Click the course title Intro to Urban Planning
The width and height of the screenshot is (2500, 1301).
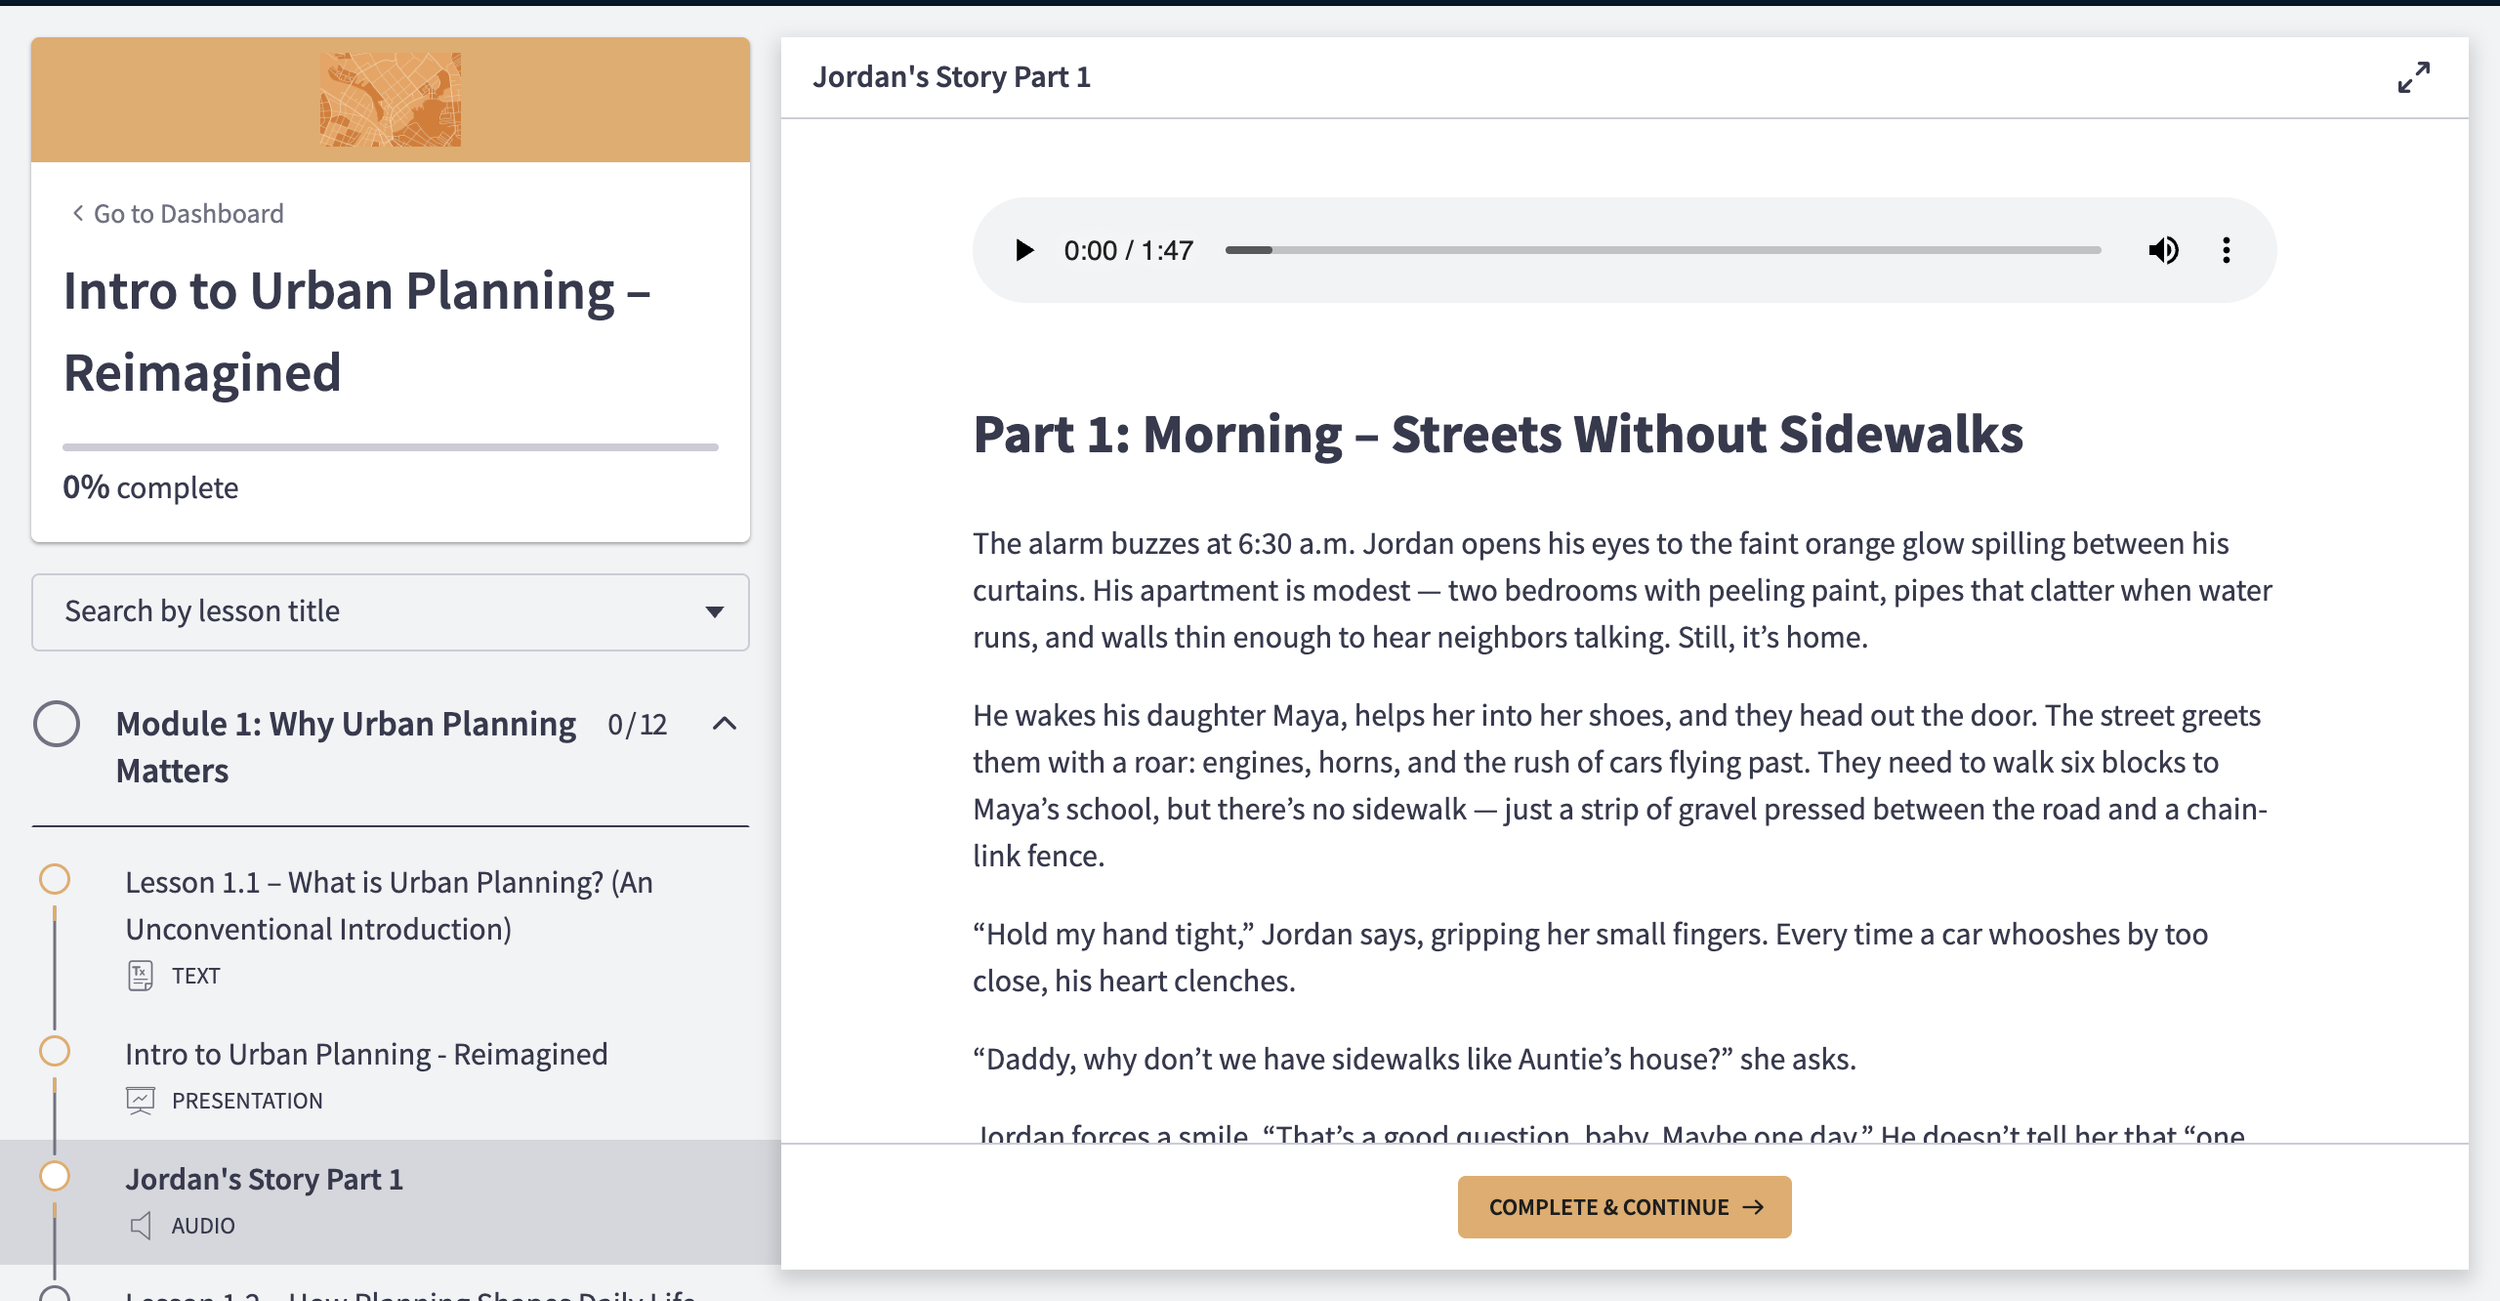click(357, 331)
